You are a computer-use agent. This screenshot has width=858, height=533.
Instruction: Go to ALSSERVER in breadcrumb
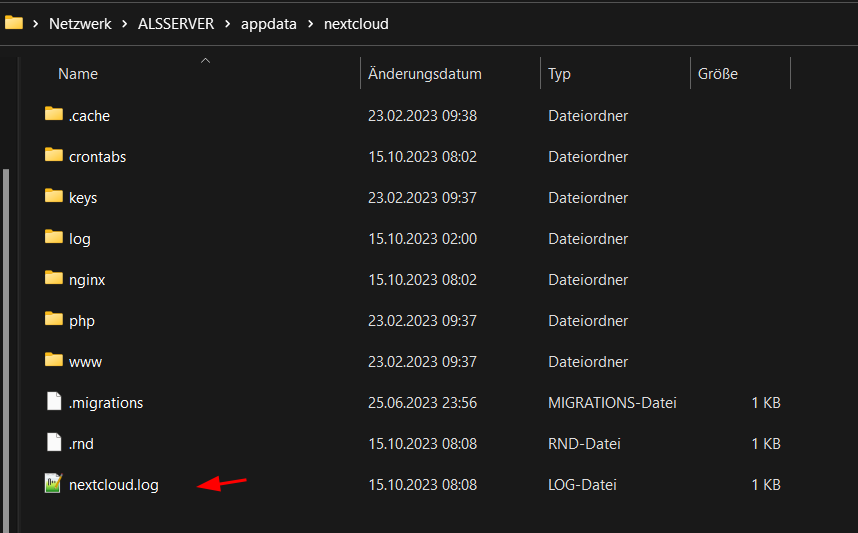(x=176, y=24)
